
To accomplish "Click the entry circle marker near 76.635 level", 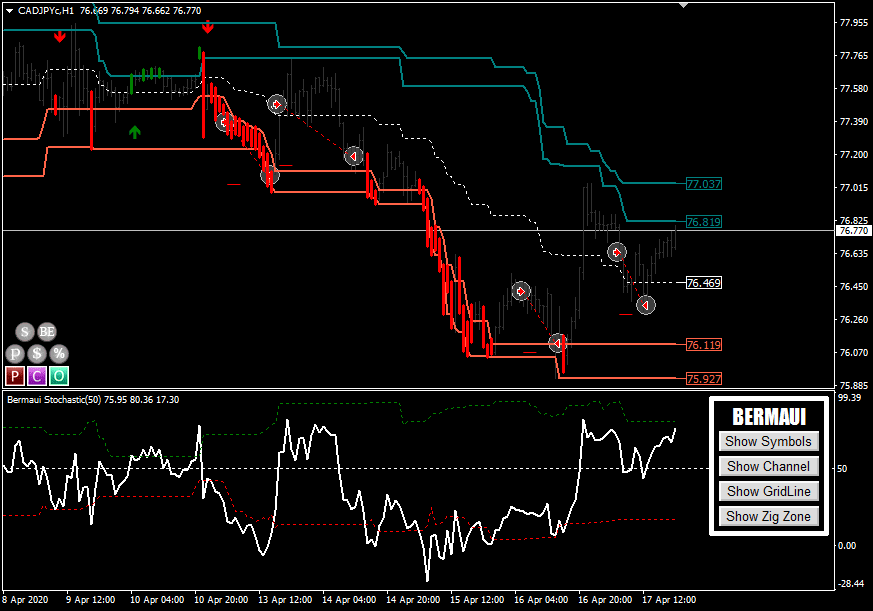I will [616, 252].
